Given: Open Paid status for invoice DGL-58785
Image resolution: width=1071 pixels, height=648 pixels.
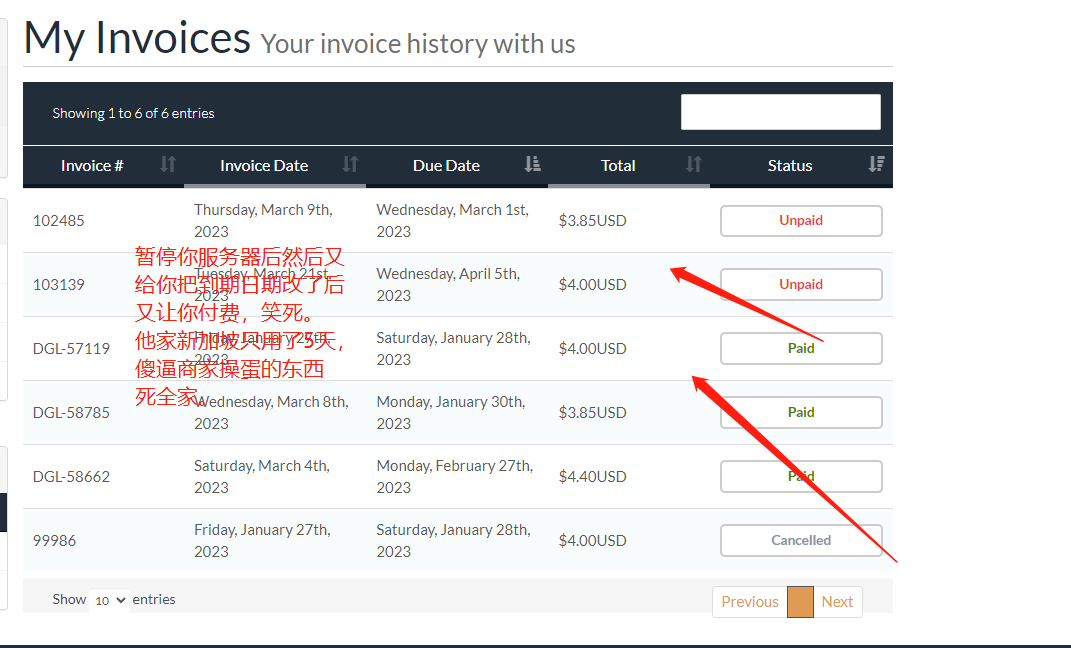Looking at the screenshot, I should point(801,412).
